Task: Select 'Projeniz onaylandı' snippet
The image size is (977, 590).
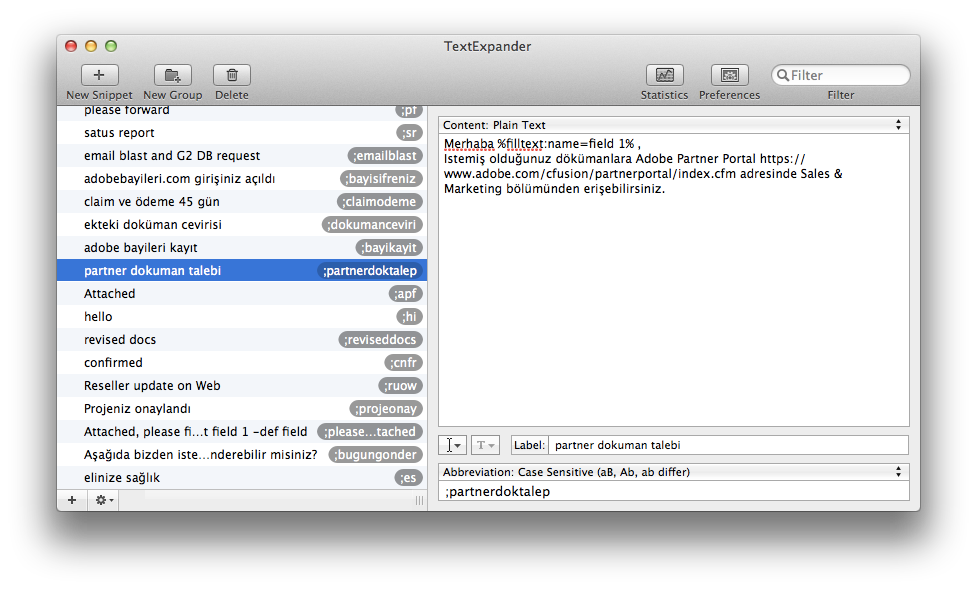Action: (242, 409)
